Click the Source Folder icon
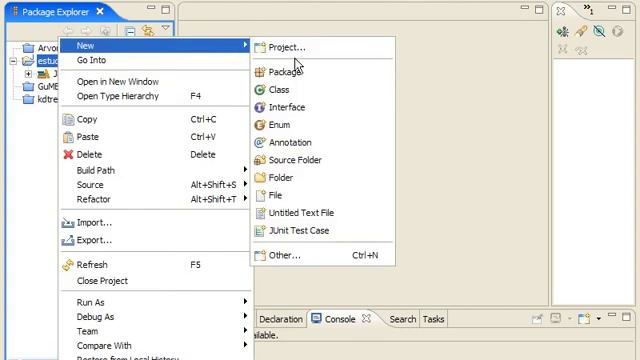This screenshot has height=360, width=640. [x=260, y=160]
